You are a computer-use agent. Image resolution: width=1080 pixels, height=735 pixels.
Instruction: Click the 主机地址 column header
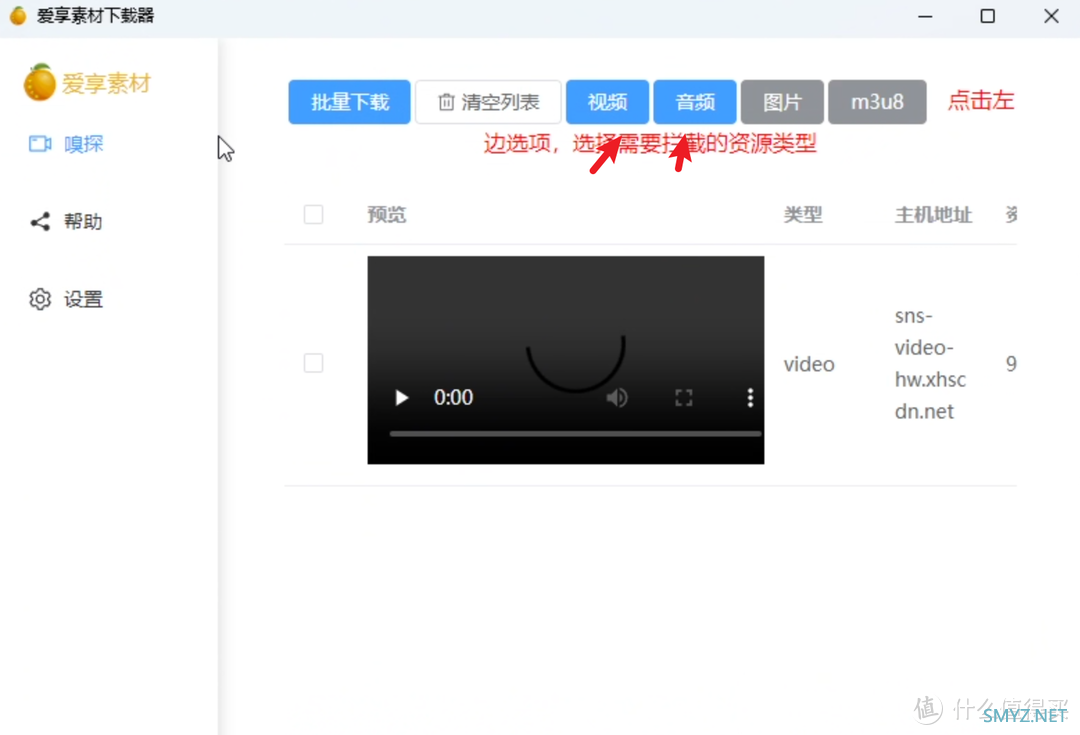point(933,215)
